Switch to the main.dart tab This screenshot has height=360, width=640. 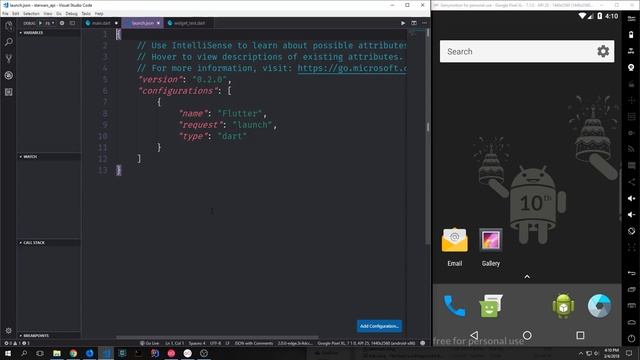coord(101,23)
